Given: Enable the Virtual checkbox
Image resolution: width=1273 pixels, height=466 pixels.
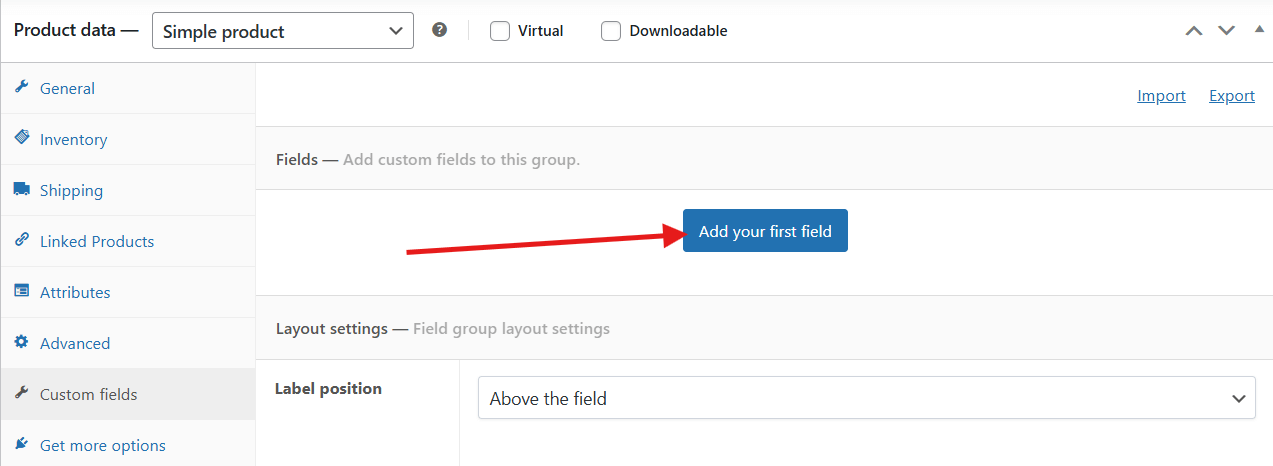Looking at the screenshot, I should pos(500,31).
